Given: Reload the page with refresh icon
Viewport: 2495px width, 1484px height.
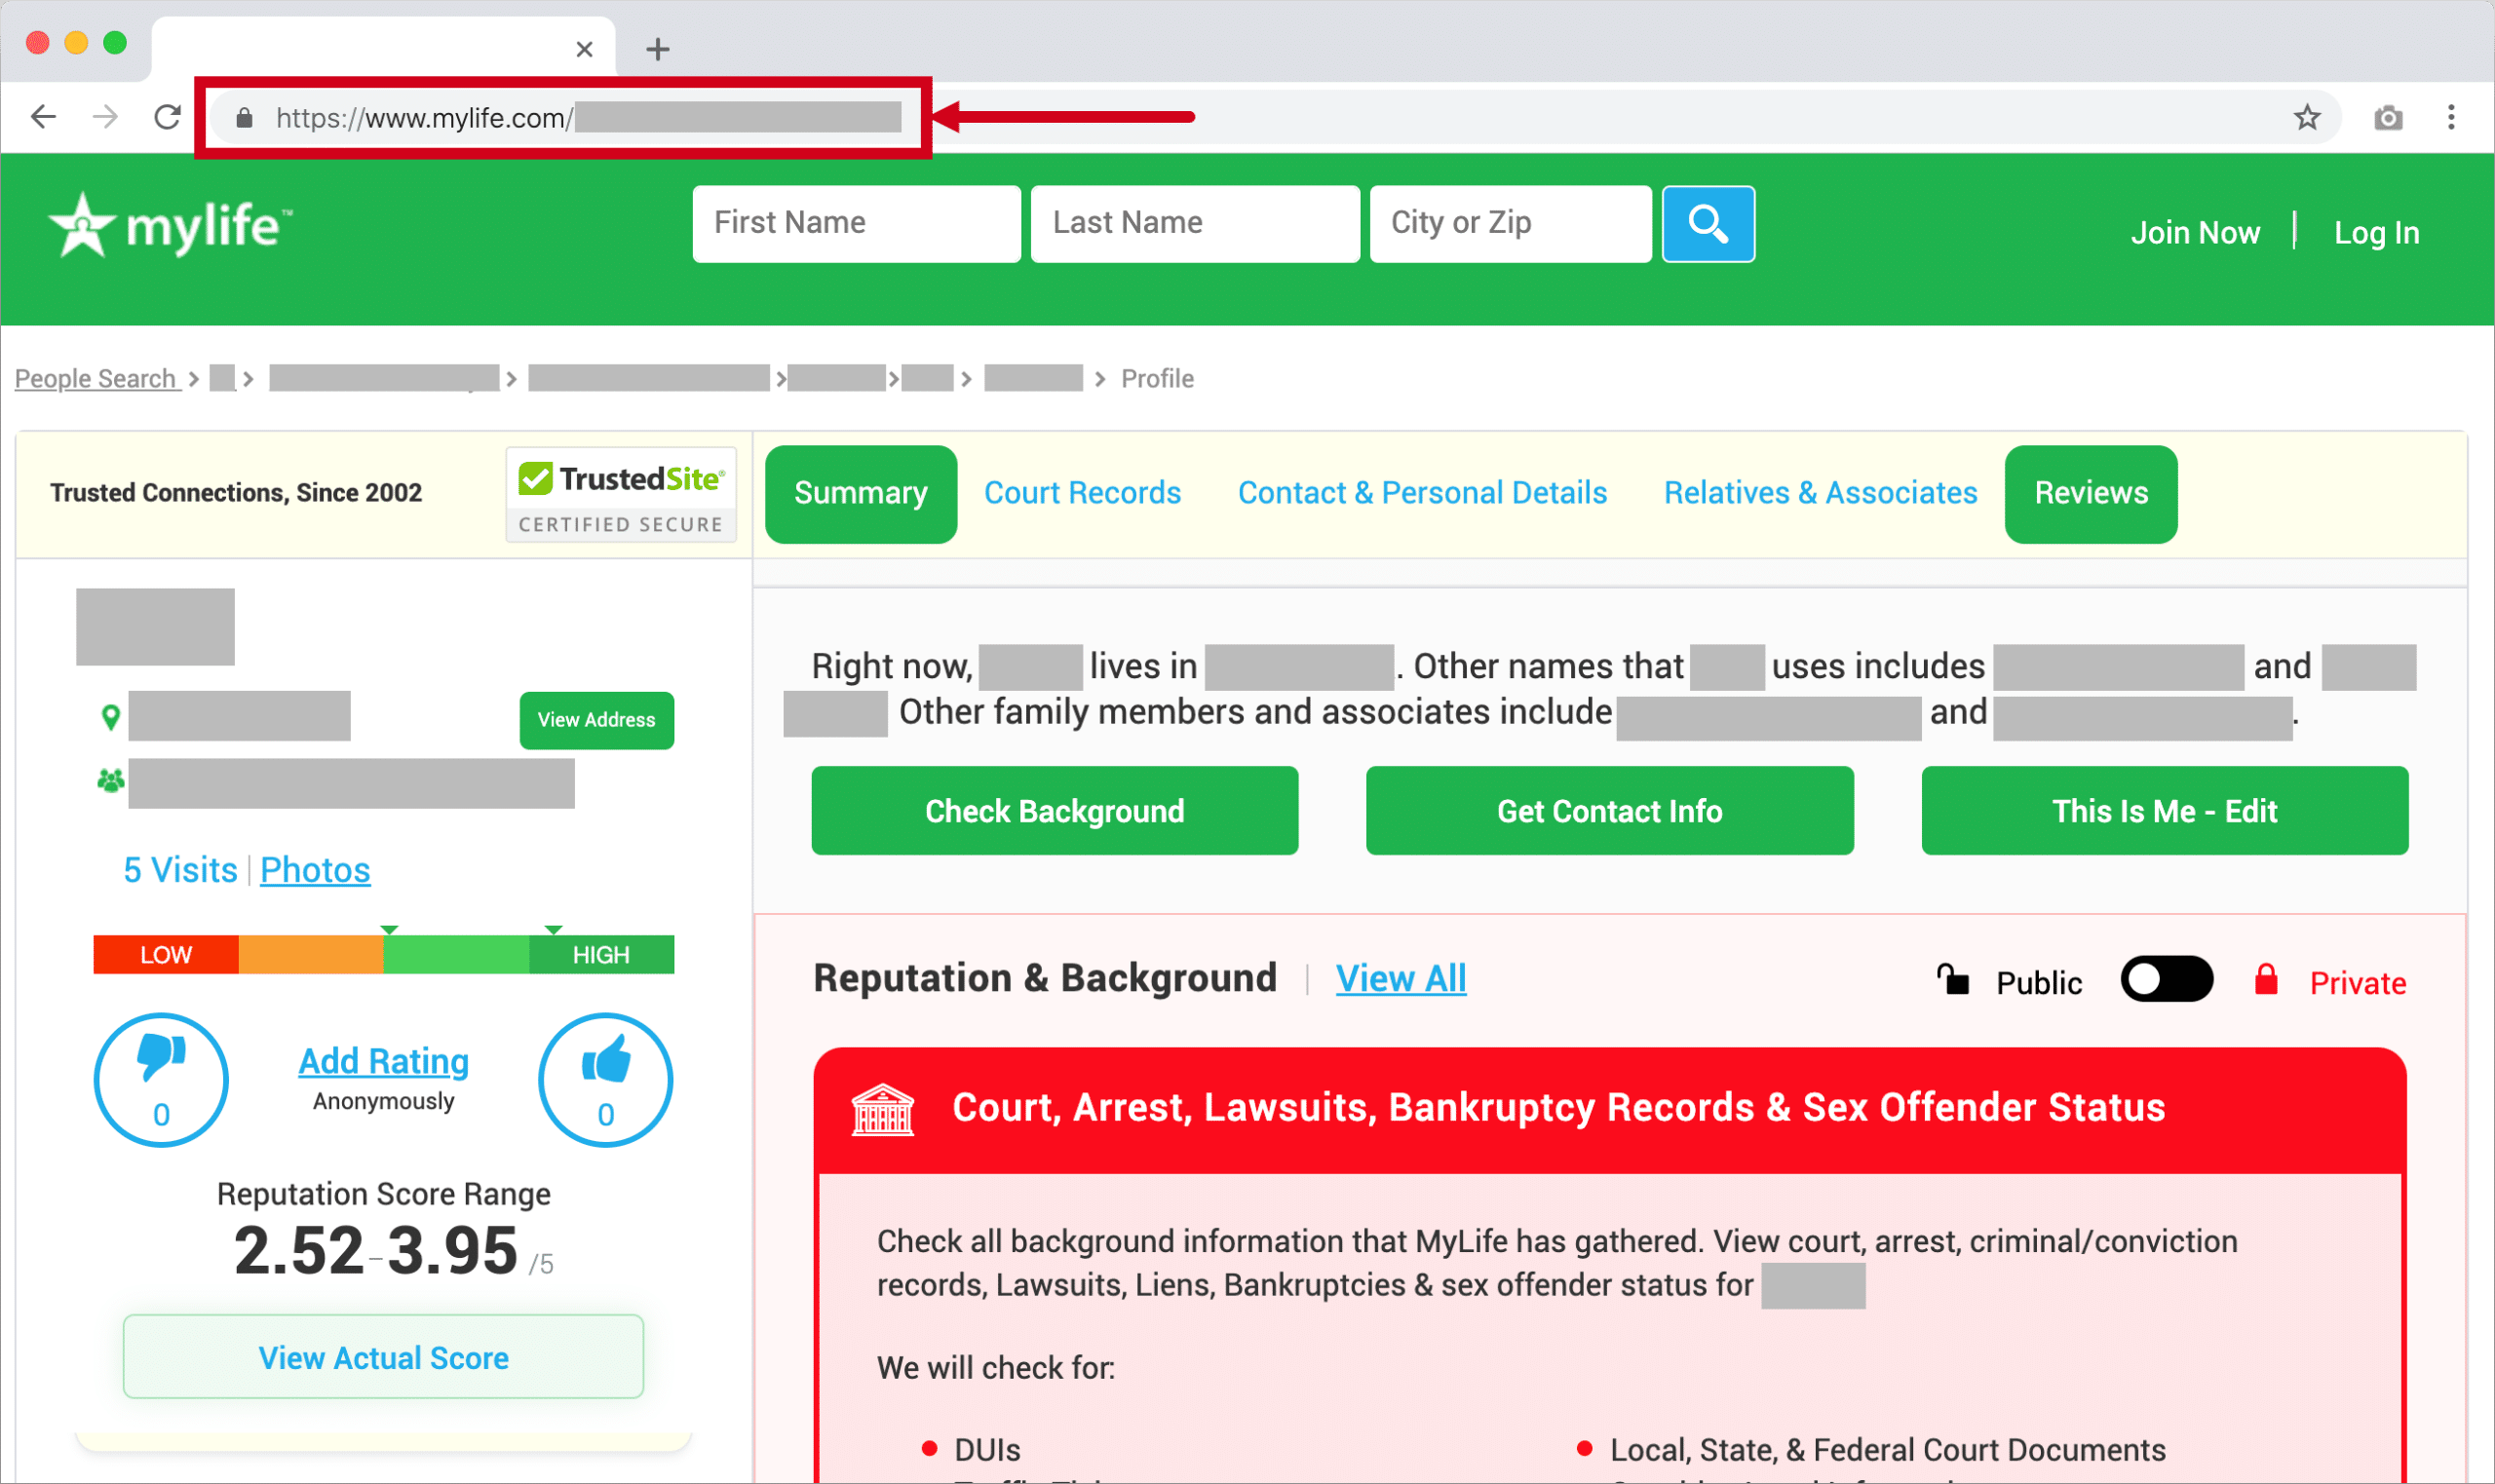Looking at the screenshot, I should [x=167, y=117].
